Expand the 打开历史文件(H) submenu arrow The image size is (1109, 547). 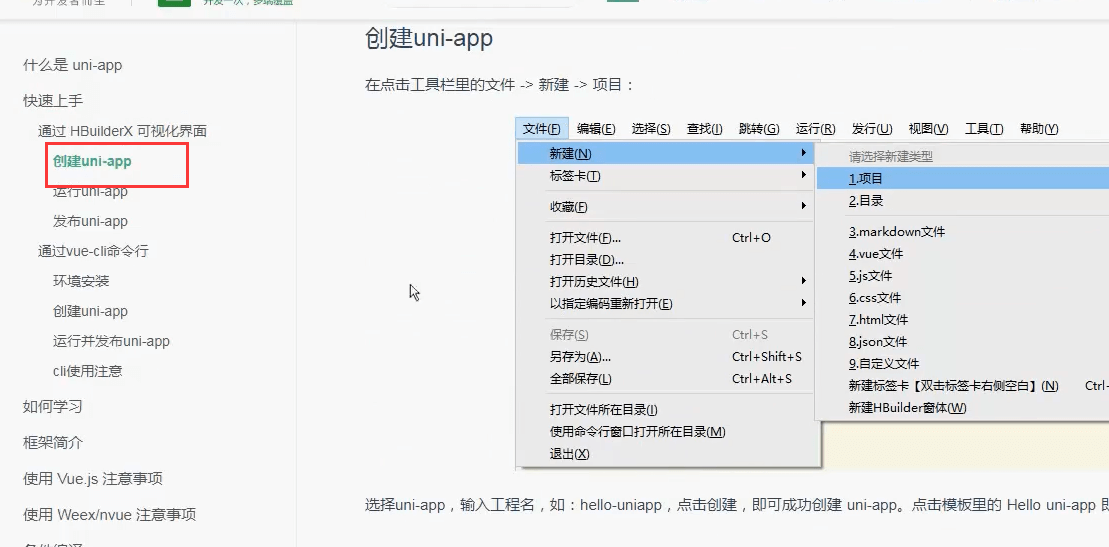[803, 281]
